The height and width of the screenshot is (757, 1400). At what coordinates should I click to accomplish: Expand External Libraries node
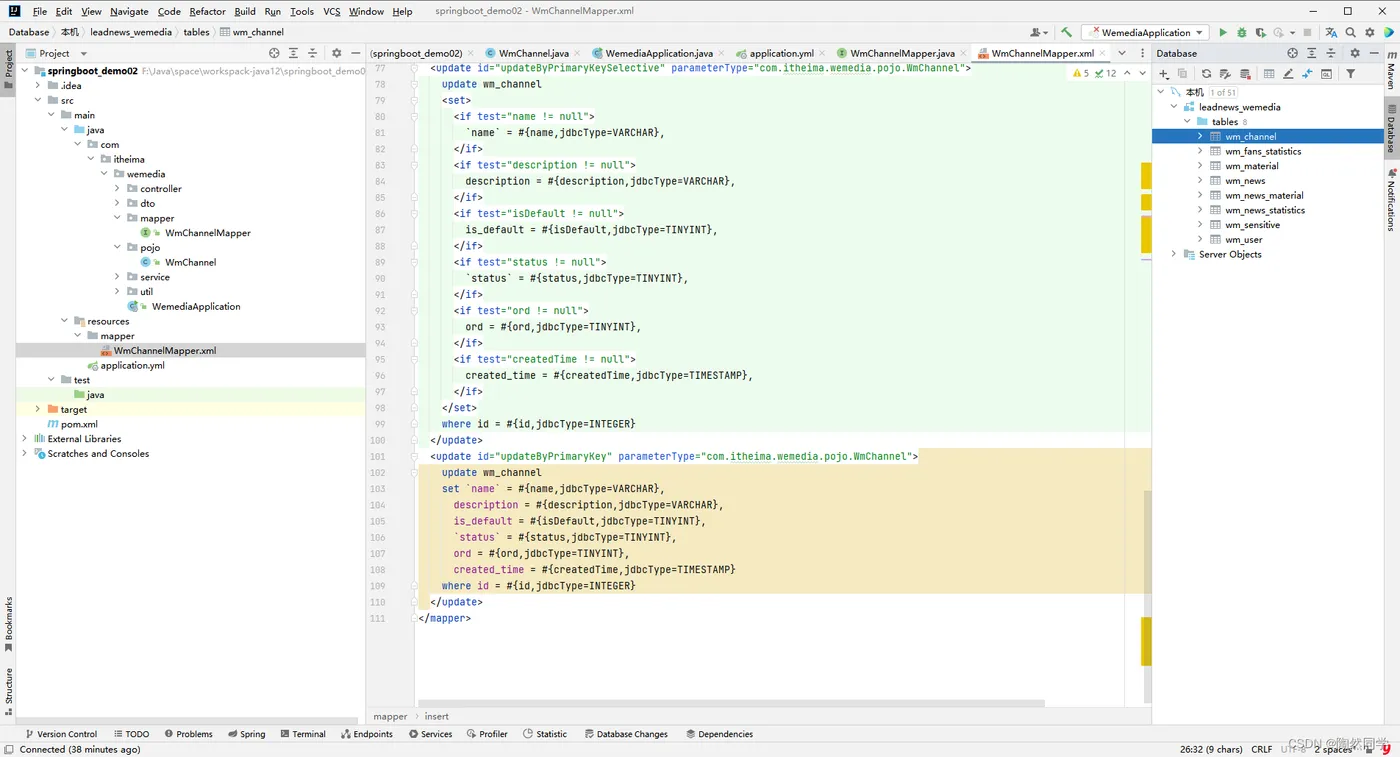click(x=25, y=438)
